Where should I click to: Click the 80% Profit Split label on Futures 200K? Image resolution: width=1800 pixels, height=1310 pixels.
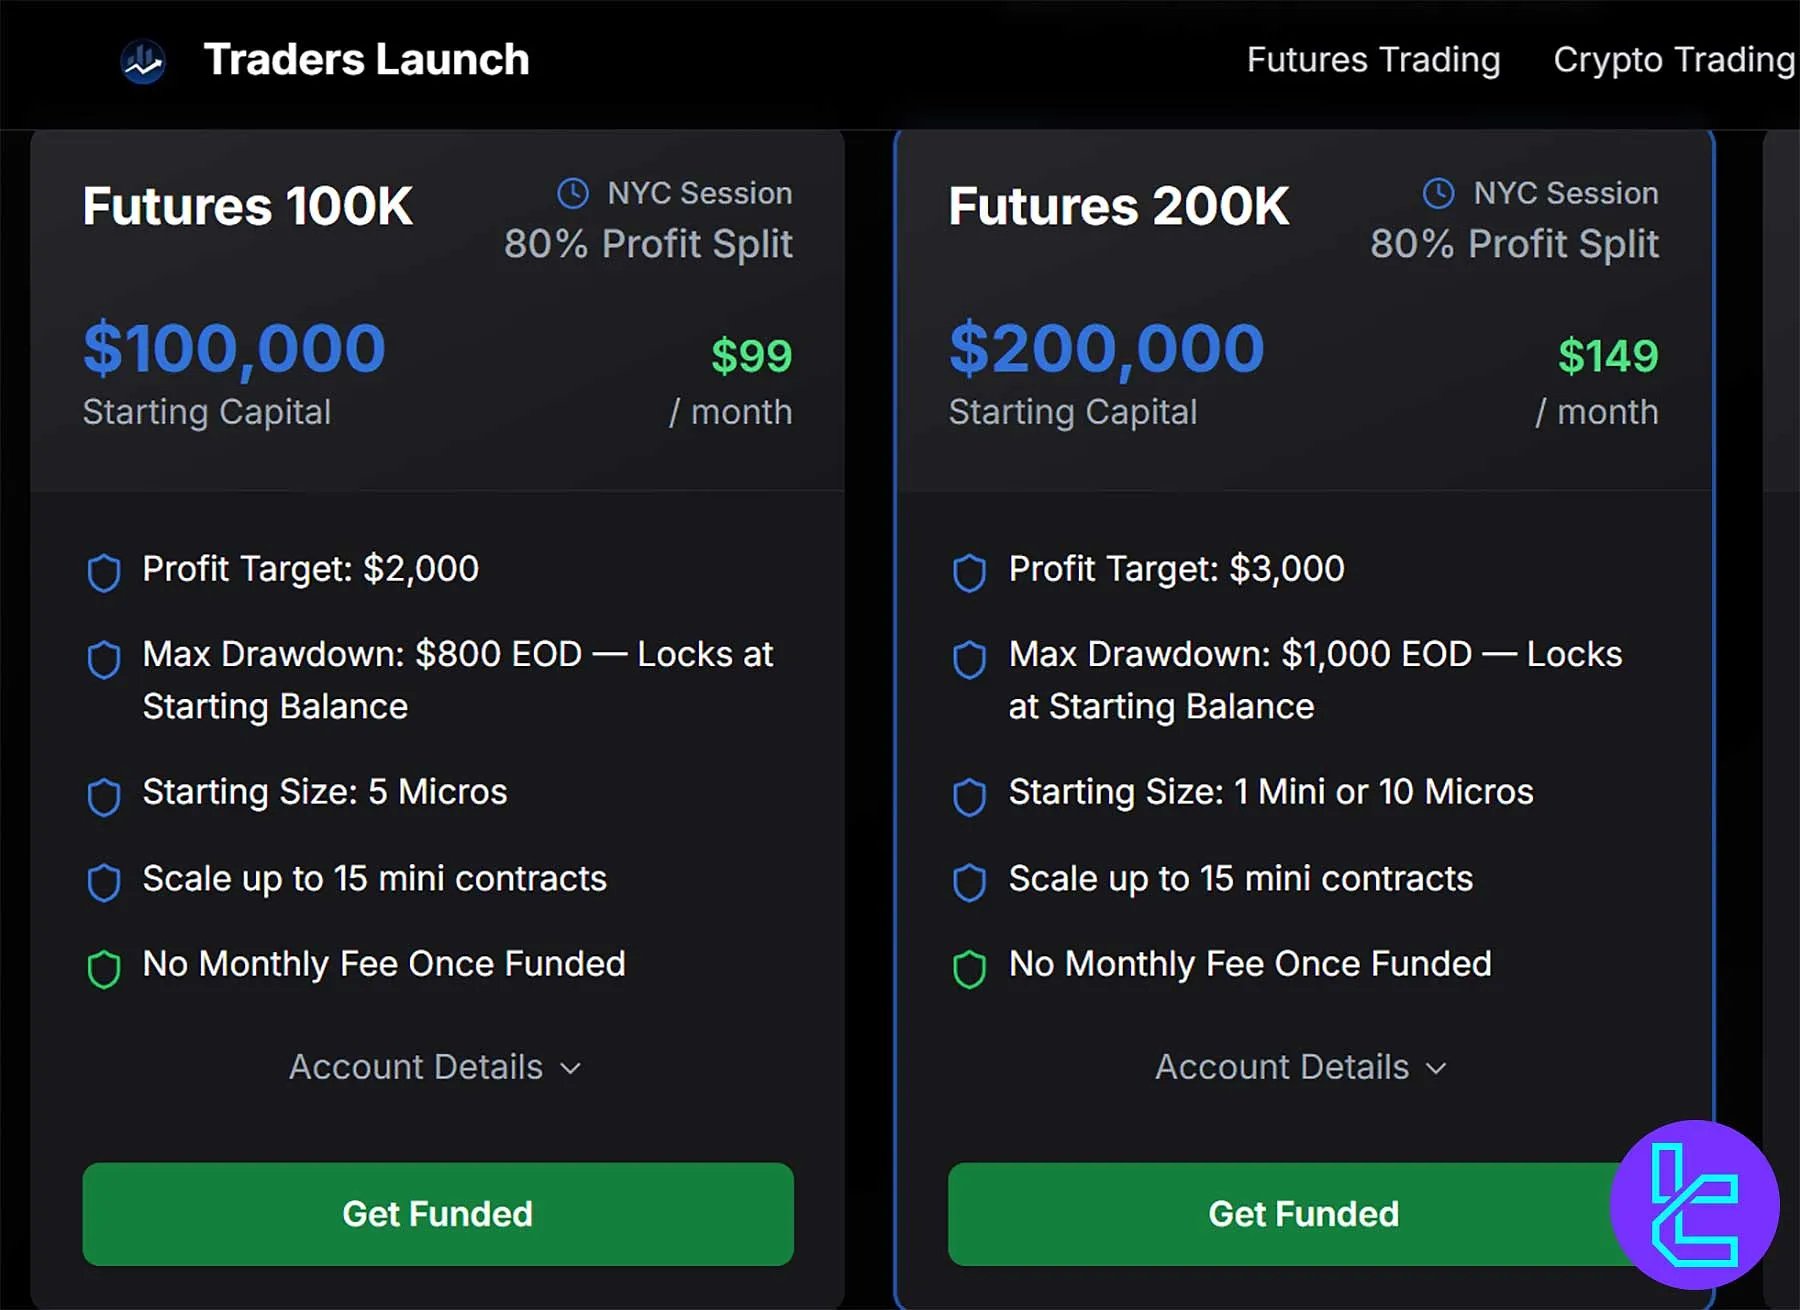coord(1517,244)
